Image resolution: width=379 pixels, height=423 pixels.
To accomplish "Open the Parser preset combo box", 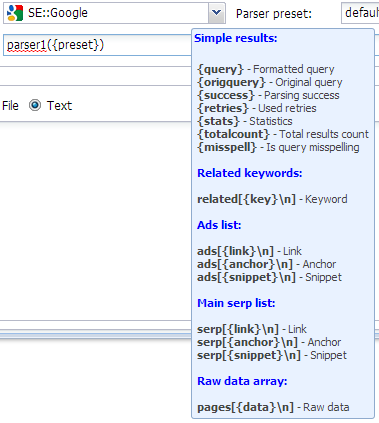I will click(360, 13).
